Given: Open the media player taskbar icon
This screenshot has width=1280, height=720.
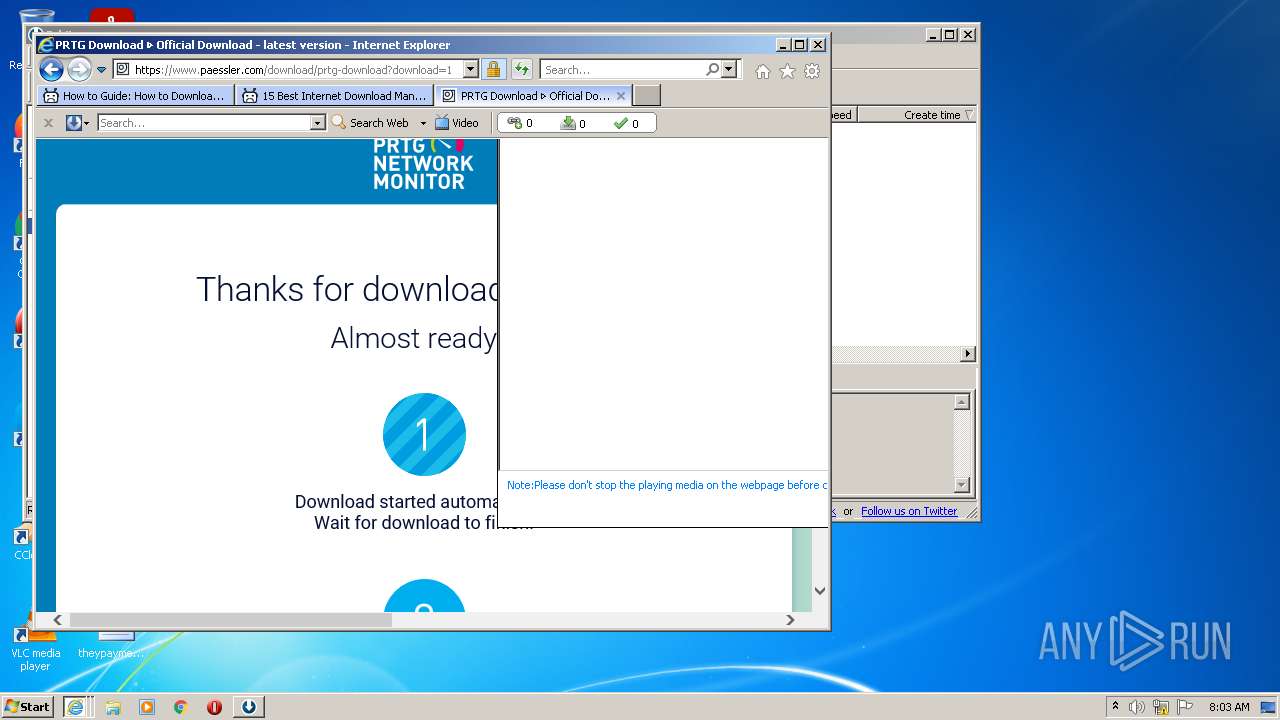Looking at the screenshot, I should pyautogui.click(x=147, y=707).
